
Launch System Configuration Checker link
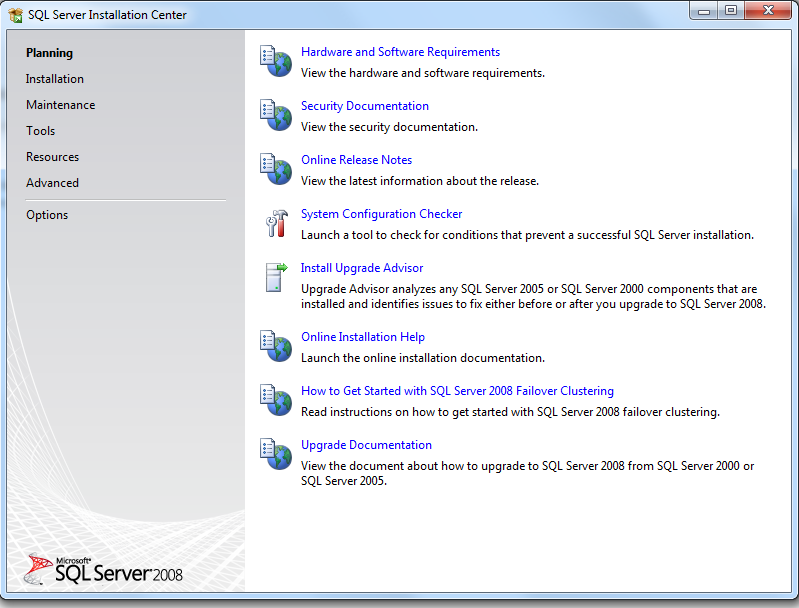381,214
